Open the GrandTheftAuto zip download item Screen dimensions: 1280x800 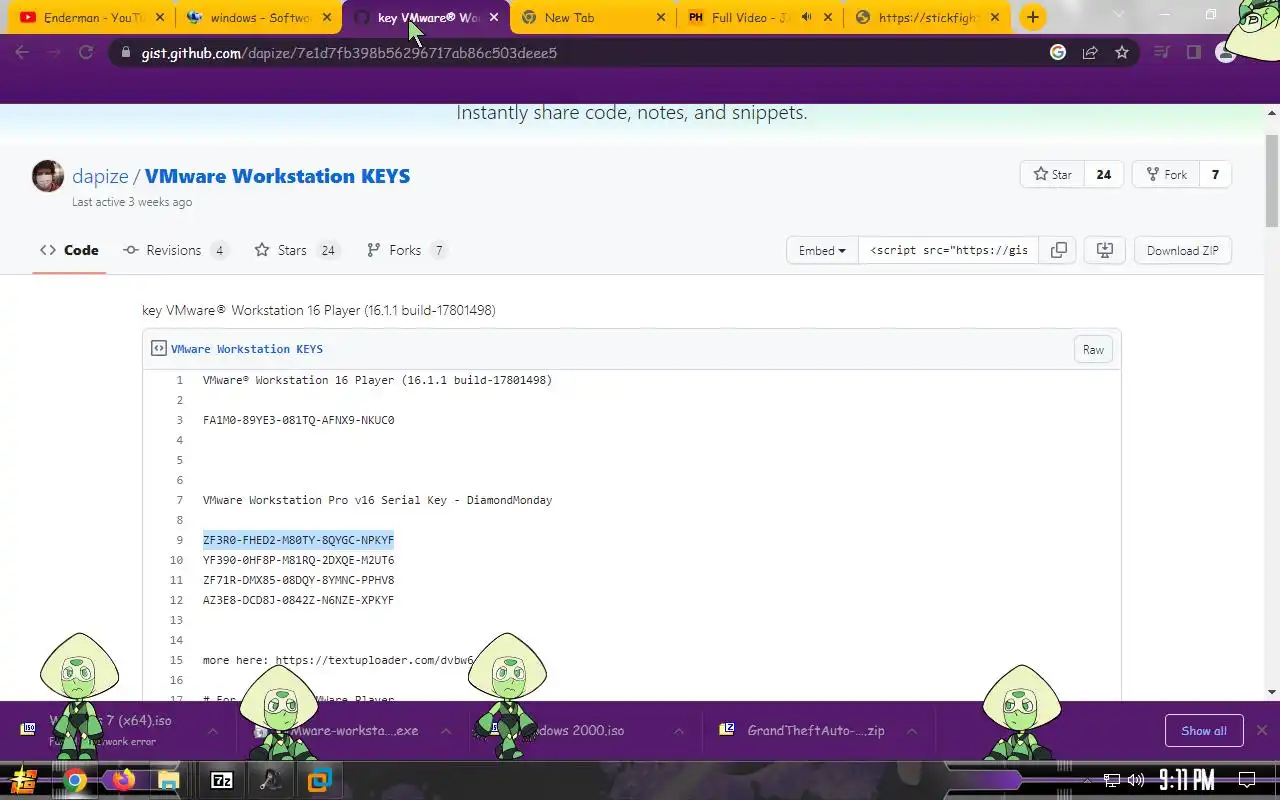[805, 731]
